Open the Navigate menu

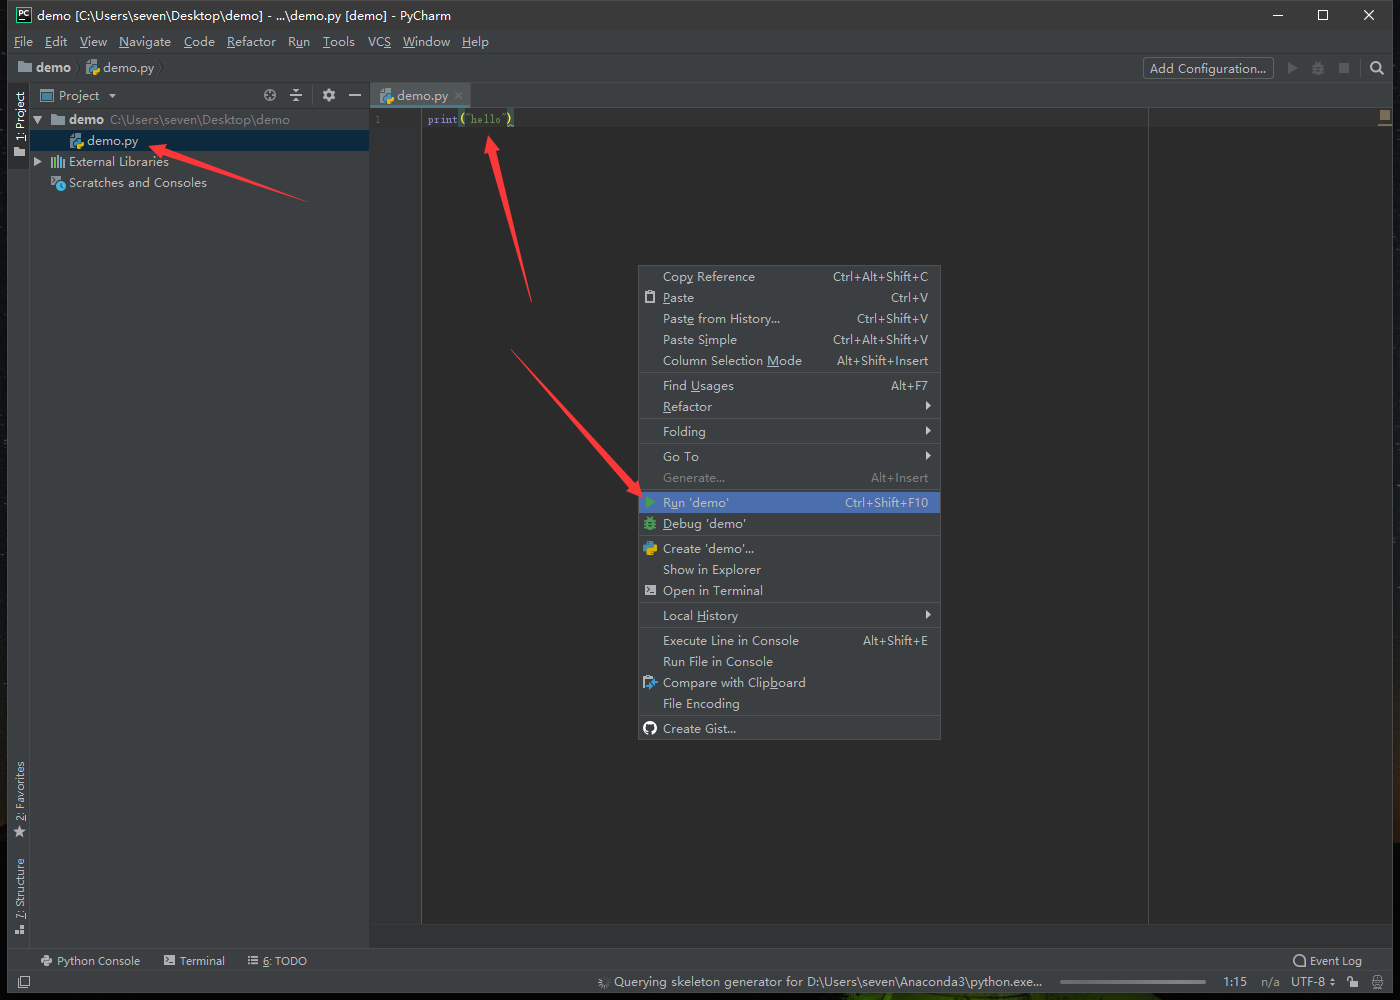pos(145,42)
